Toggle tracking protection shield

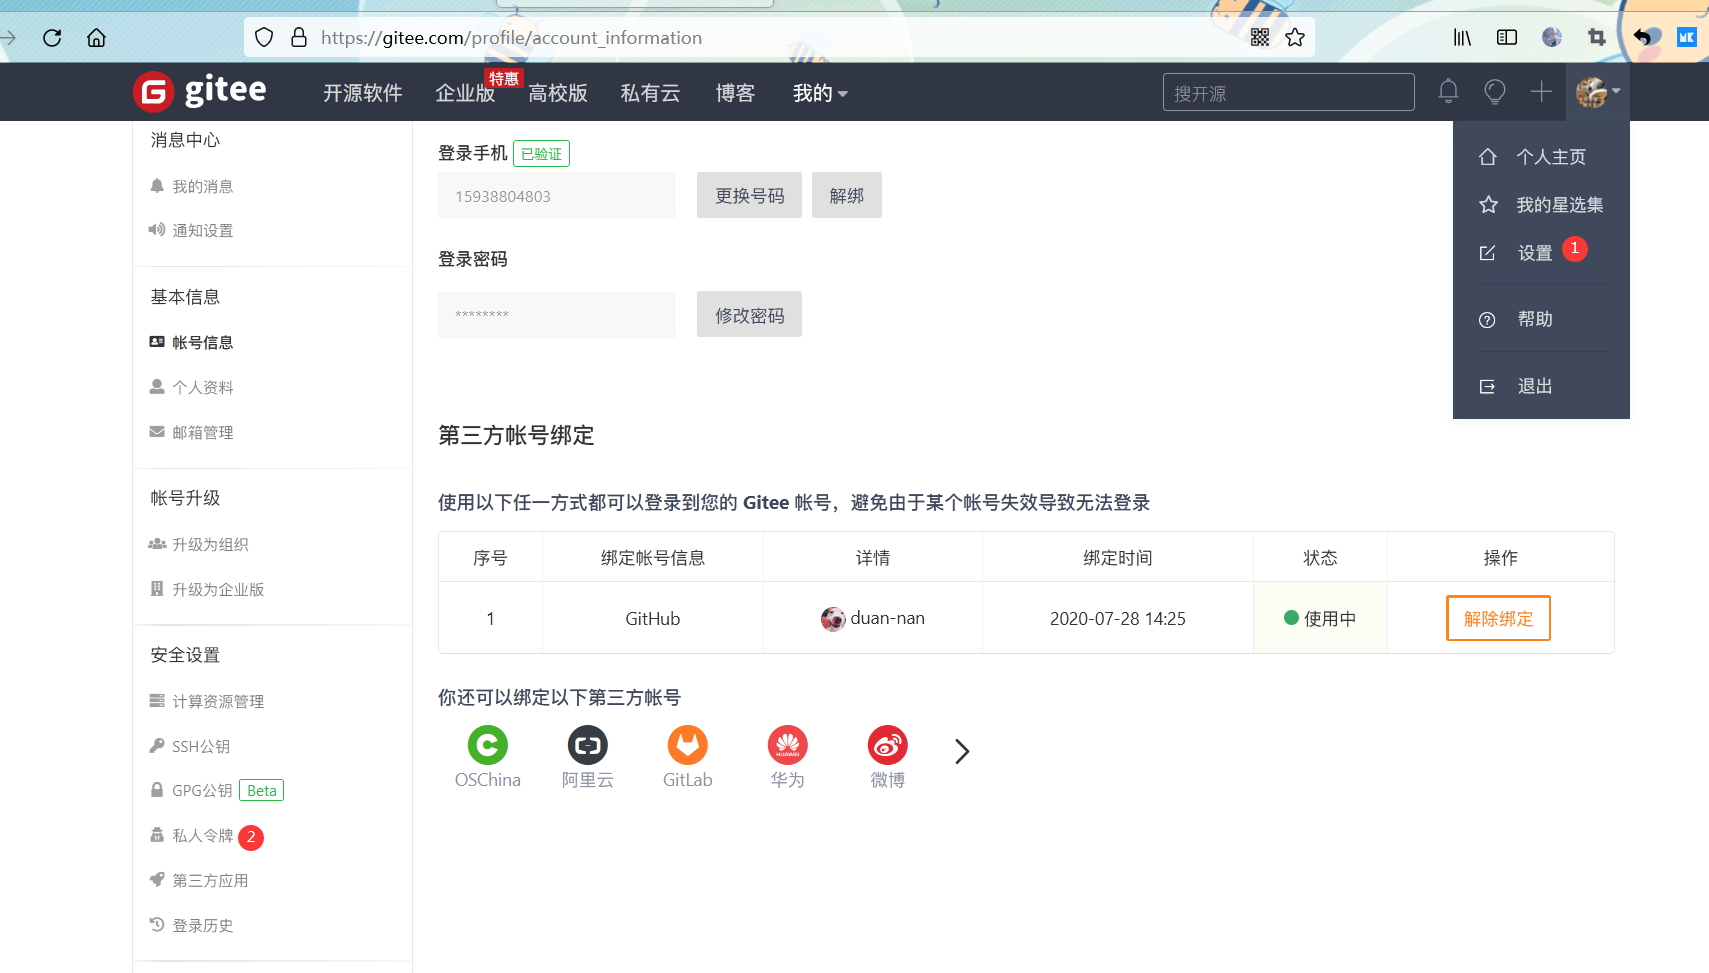[263, 37]
